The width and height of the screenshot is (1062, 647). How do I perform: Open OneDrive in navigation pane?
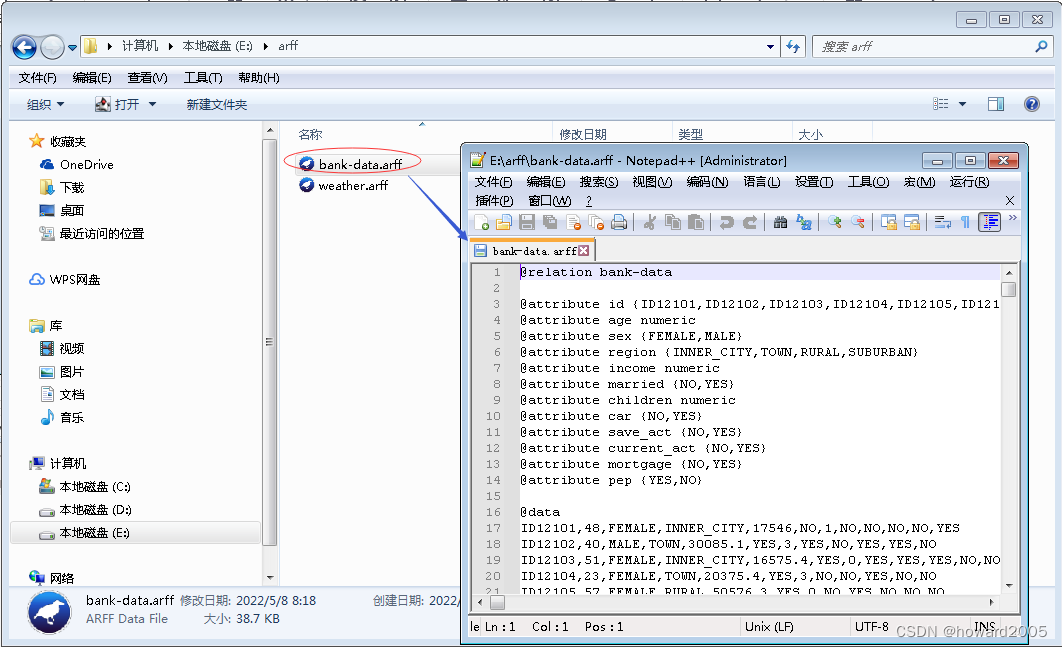(87, 165)
